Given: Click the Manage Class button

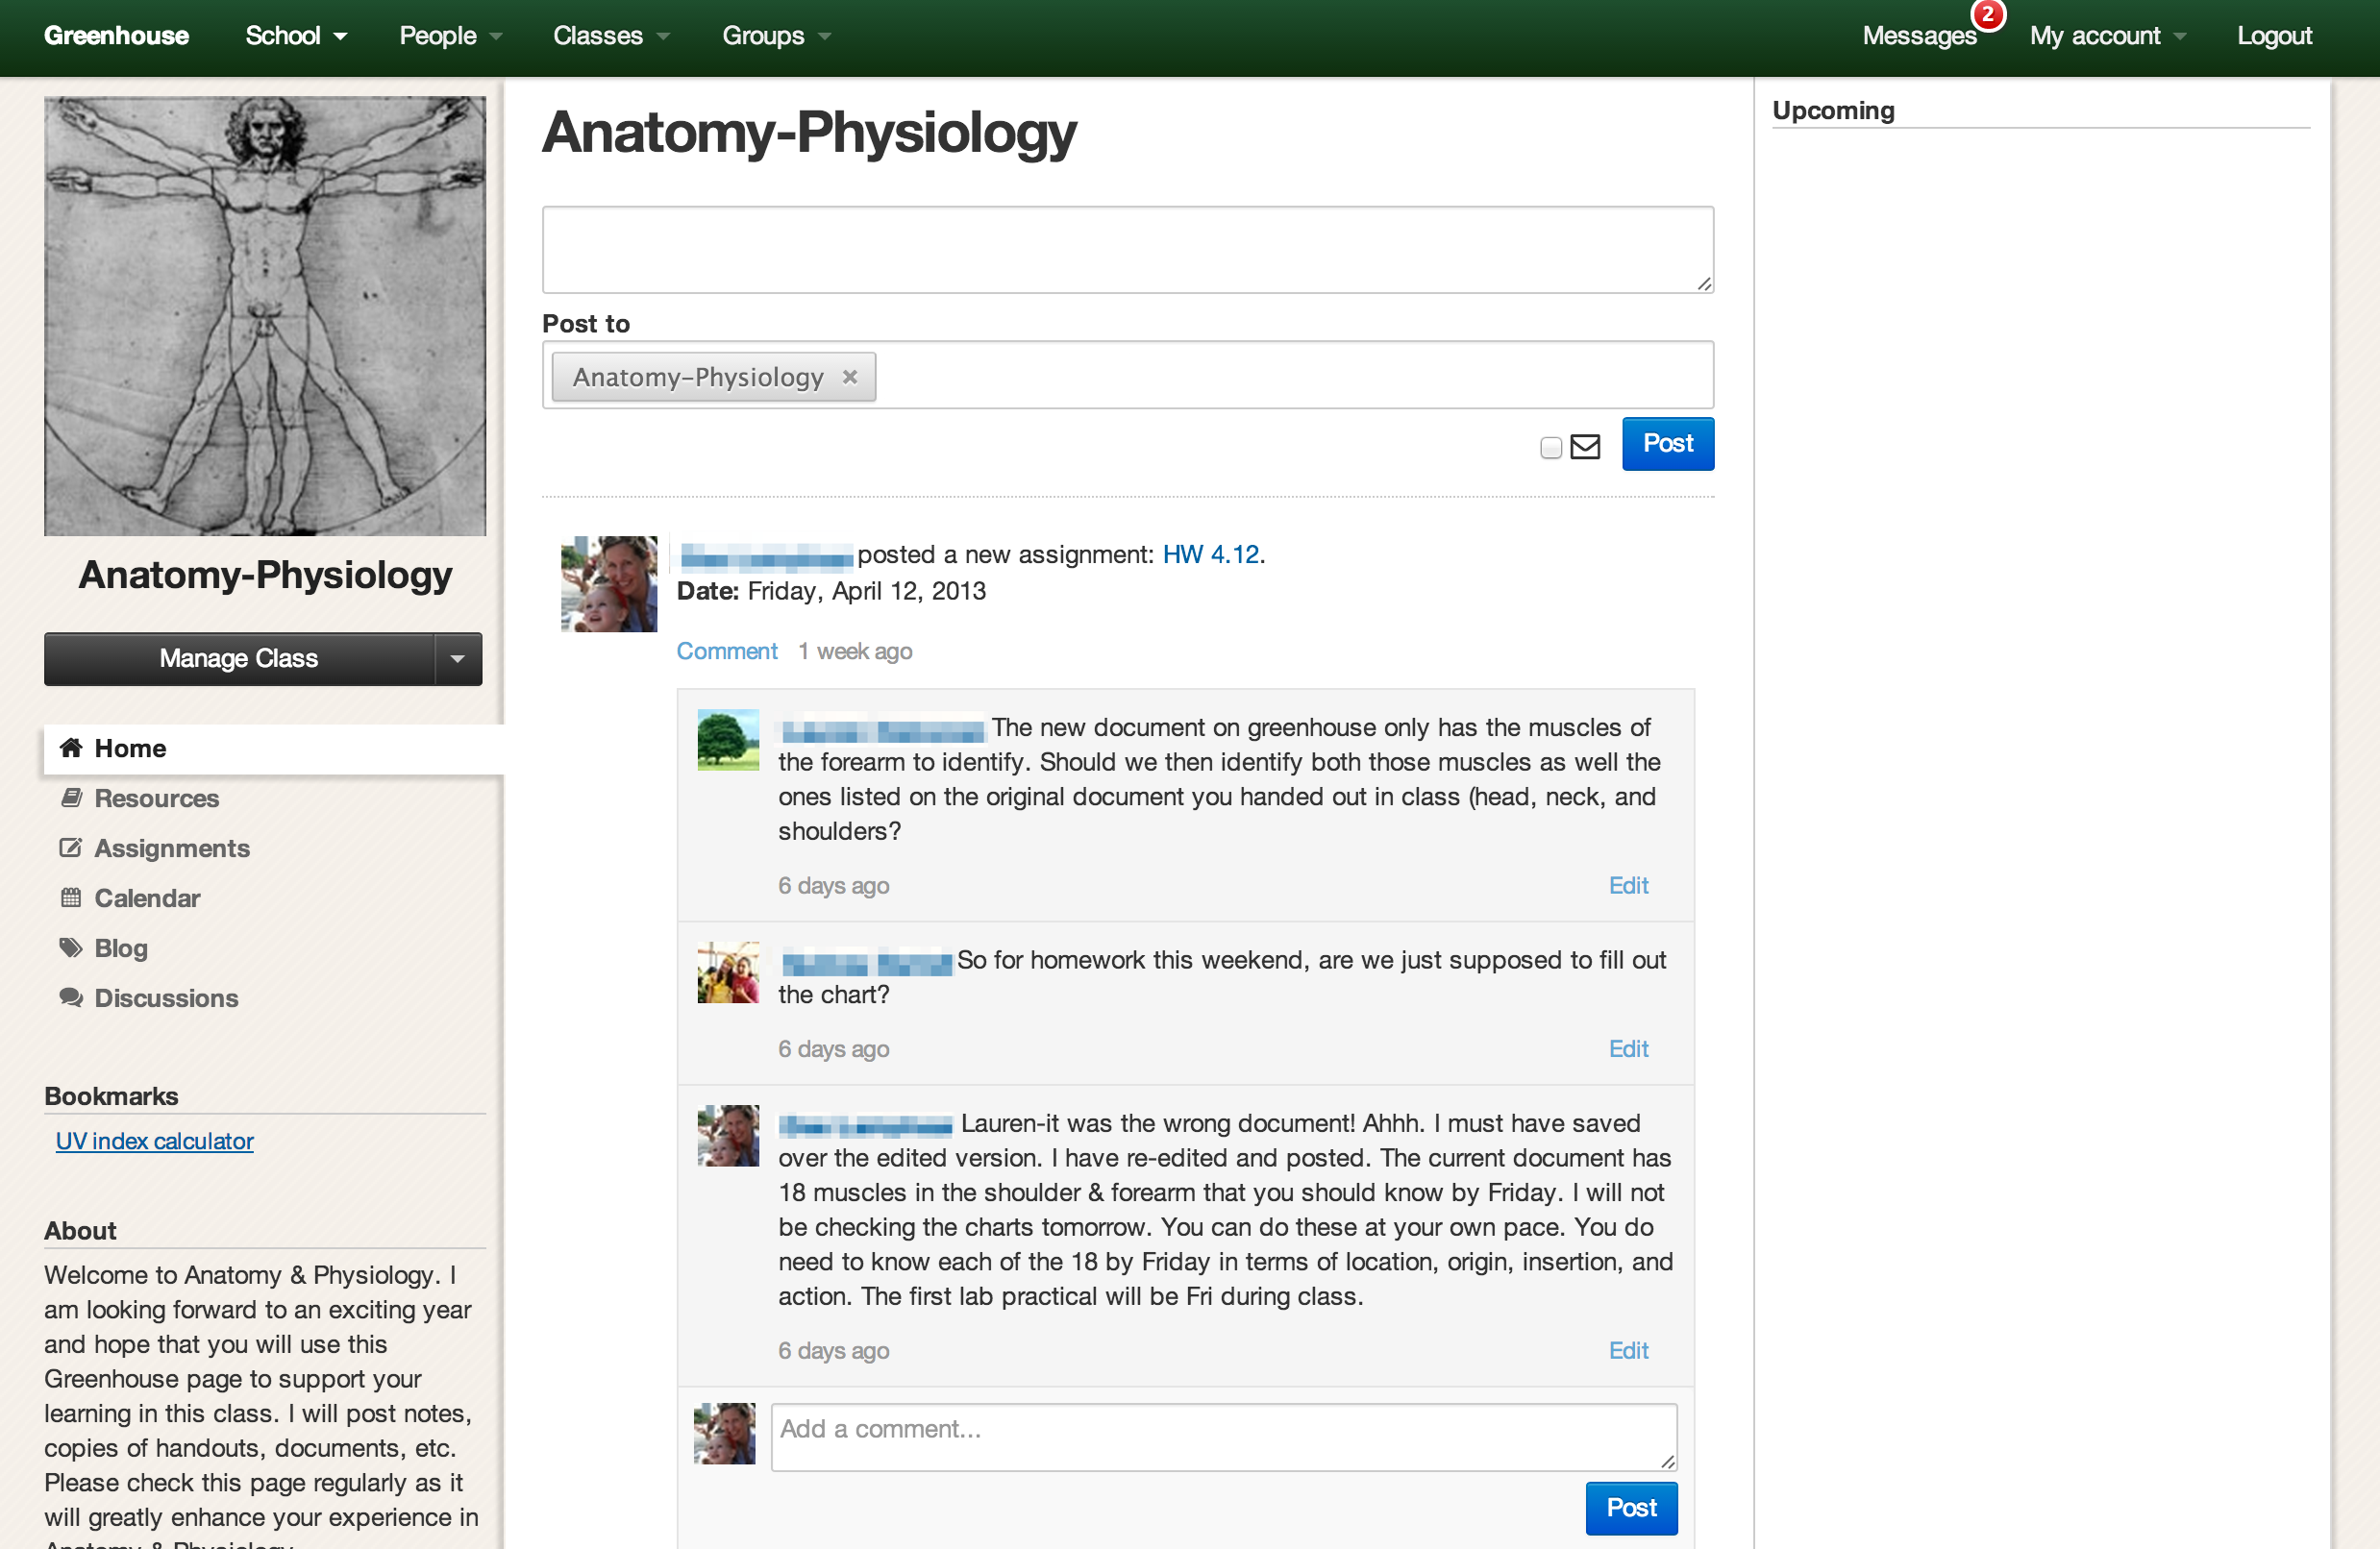Looking at the screenshot, I should click(x=239, y=659).
